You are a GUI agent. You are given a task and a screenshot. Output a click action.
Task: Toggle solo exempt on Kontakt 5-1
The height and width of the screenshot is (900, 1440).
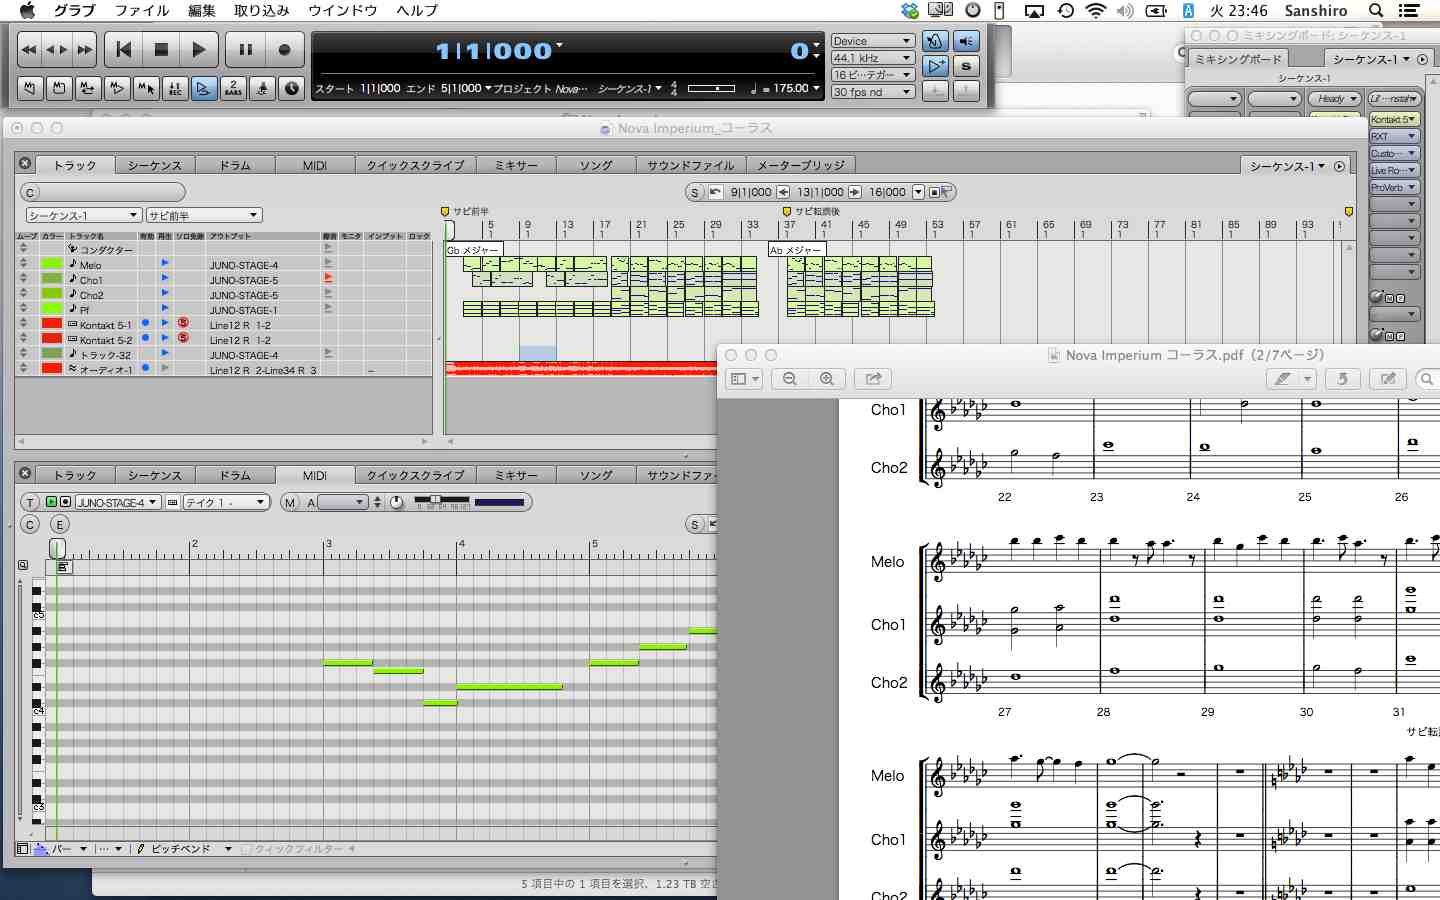click(x=183, y=323)
